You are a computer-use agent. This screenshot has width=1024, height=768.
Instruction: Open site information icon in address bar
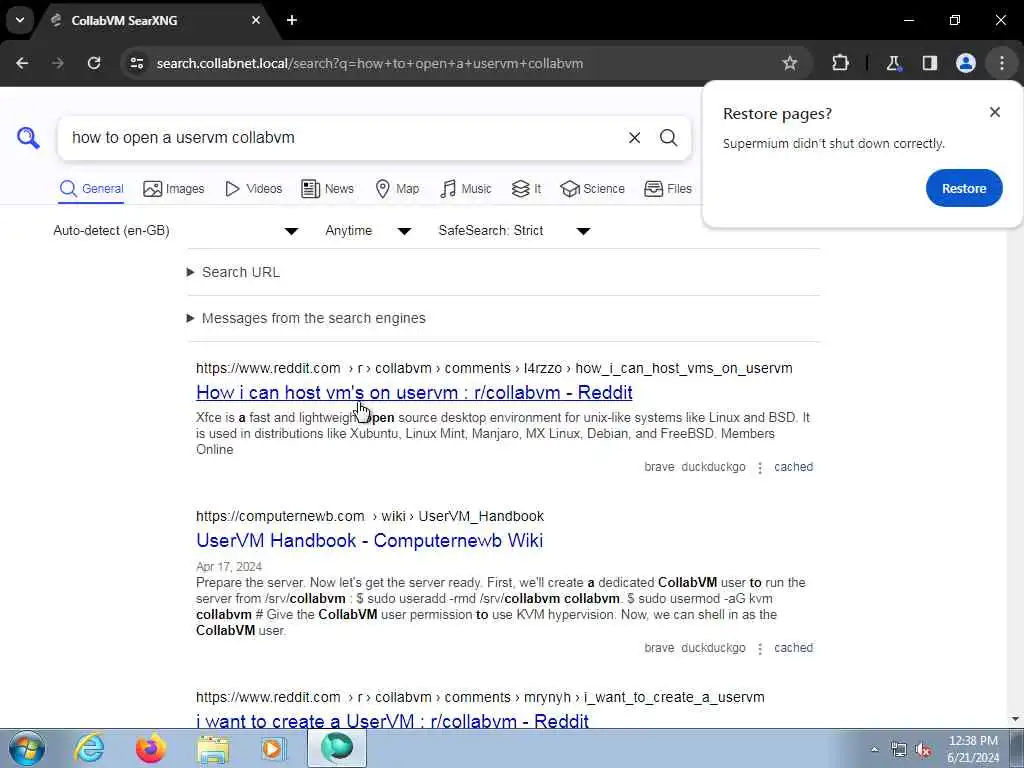click(136, 63)
